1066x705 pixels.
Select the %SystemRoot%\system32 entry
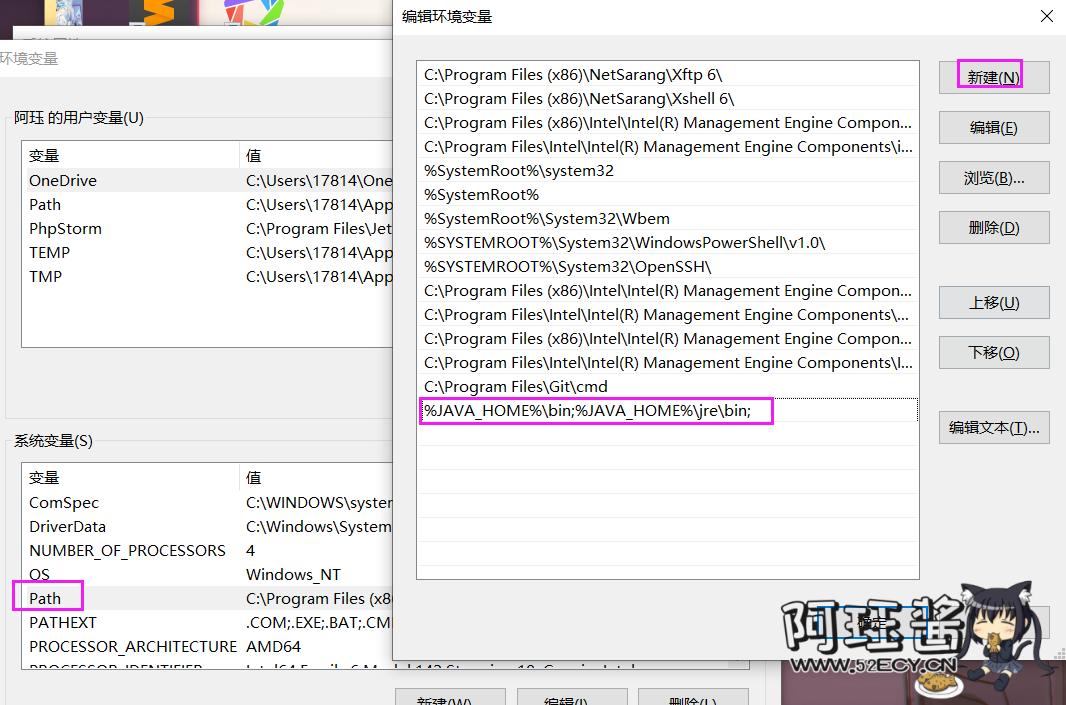667,171
